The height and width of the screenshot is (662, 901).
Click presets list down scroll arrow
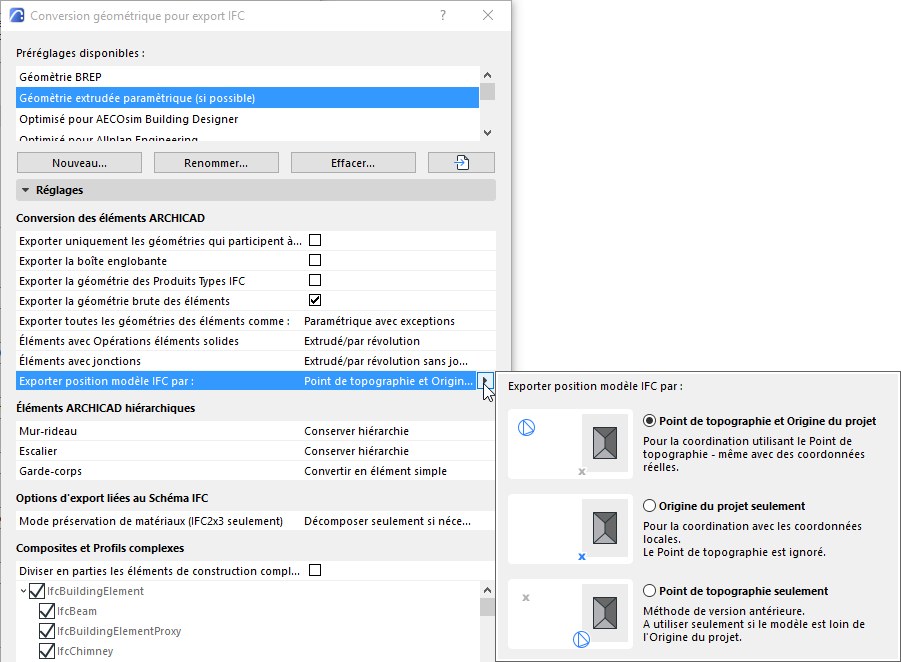coord(487,133)
